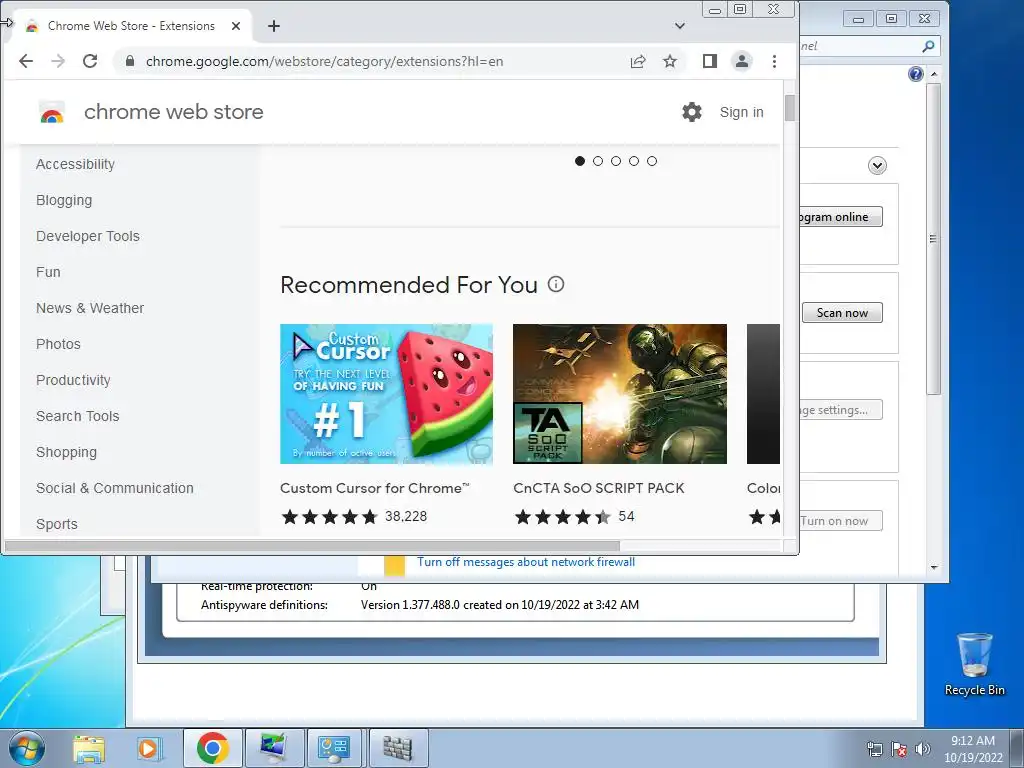Open the CnCTA SoO SCRIPT PACK thumbnail
1024x768 pixels.
click(x=620, y=394)
